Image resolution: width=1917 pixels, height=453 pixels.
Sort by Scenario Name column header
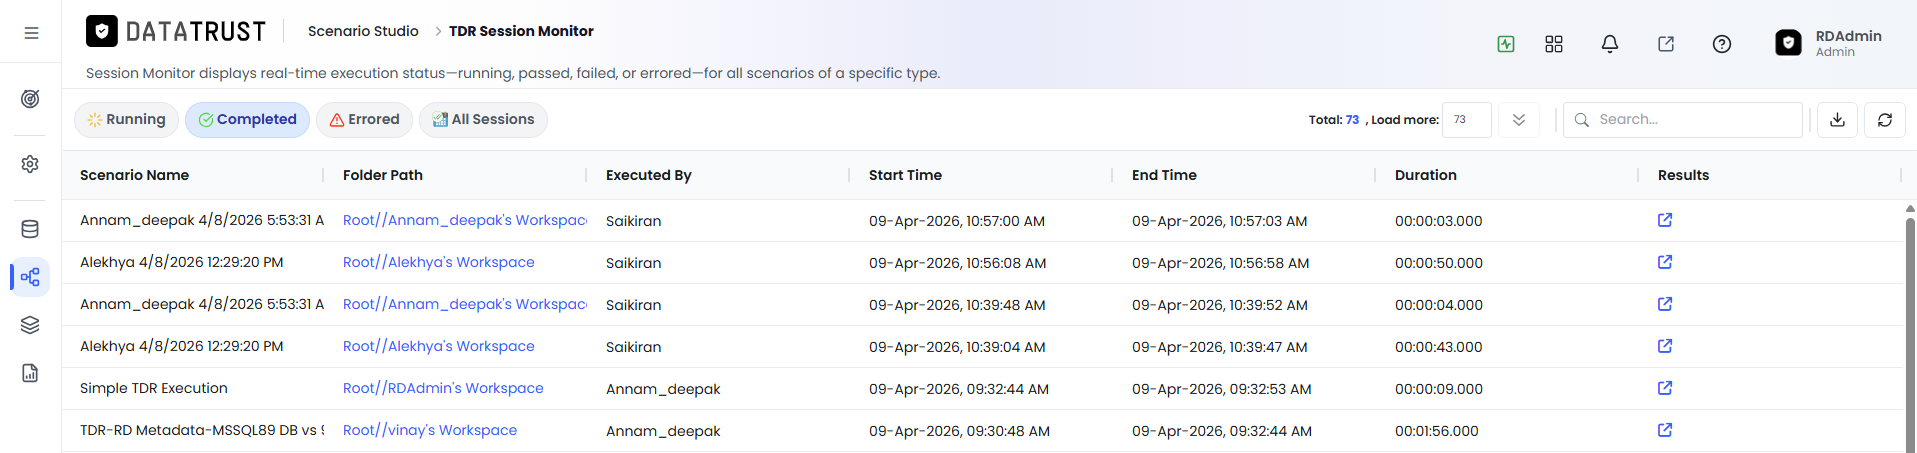(134, 175)
